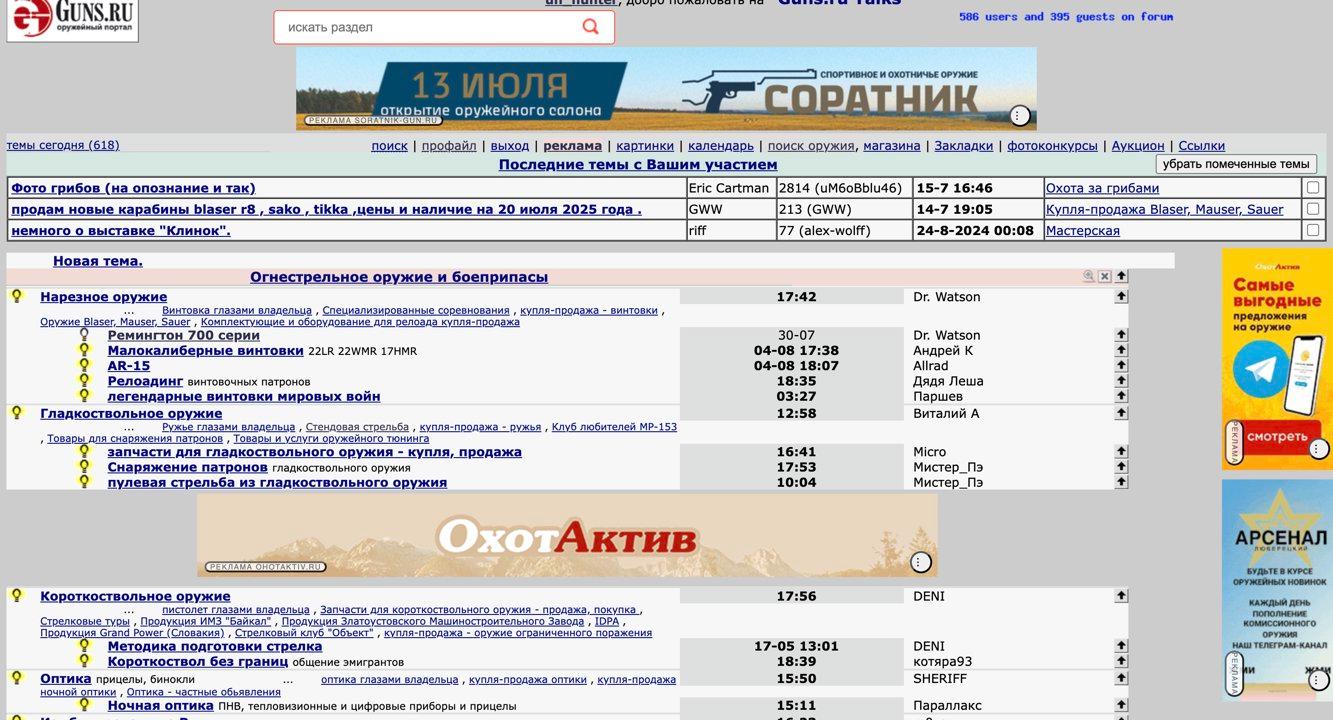Screen dimensions: 1333x720
Task: Click lightbulb icon beside Гладкоствольное оружие
Action: pos(16,412)
